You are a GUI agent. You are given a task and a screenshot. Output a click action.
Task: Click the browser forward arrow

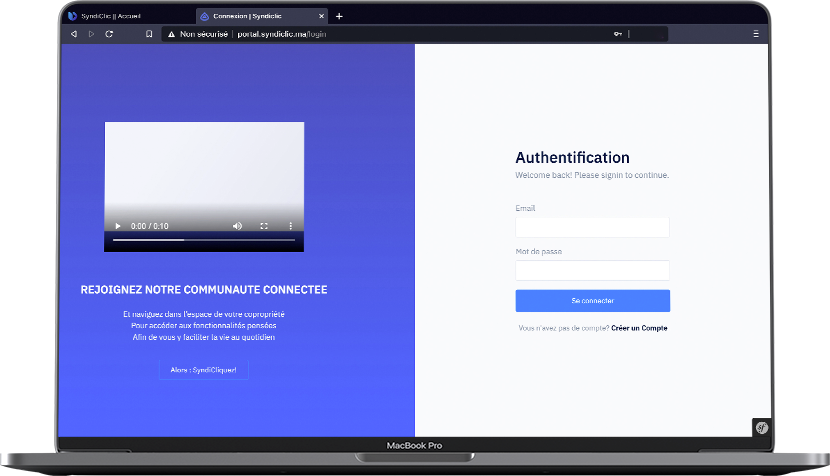91,34
